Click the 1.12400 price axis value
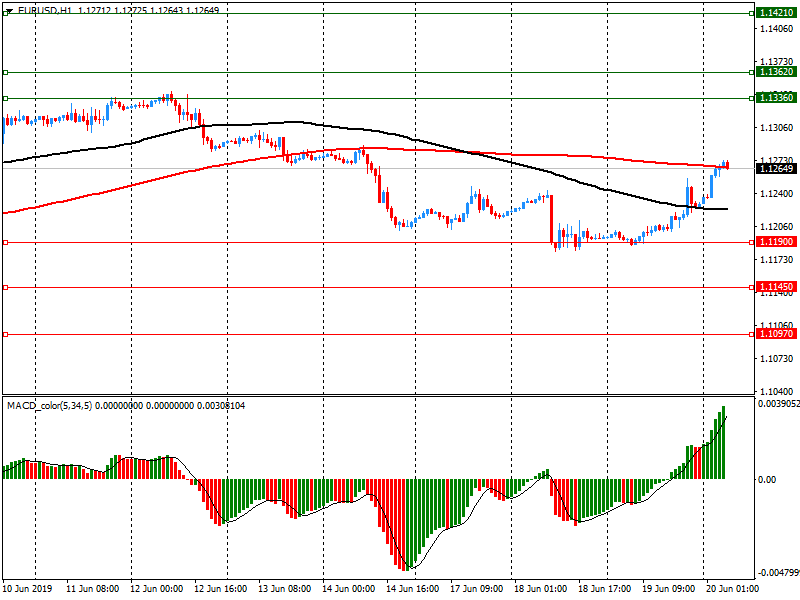 click(777, 193)
